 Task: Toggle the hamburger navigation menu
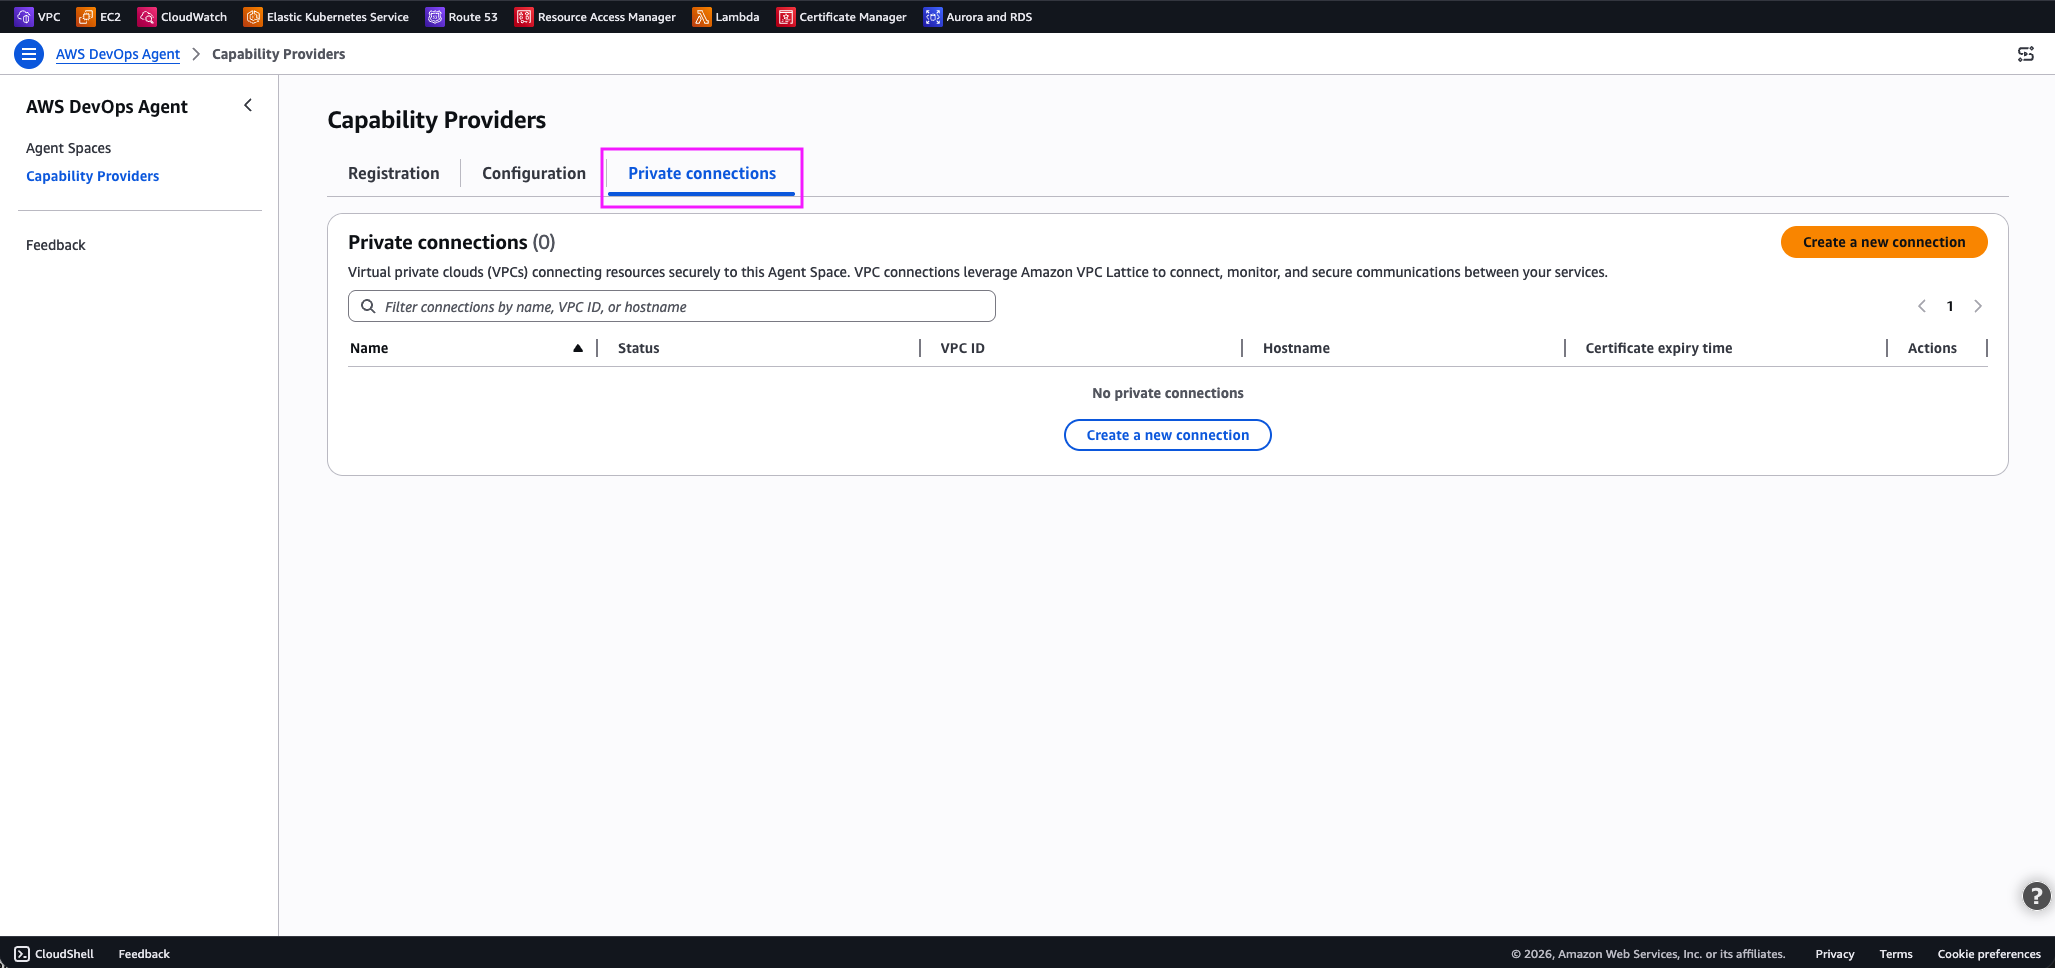pyautogui.click(x=29, y=54)
